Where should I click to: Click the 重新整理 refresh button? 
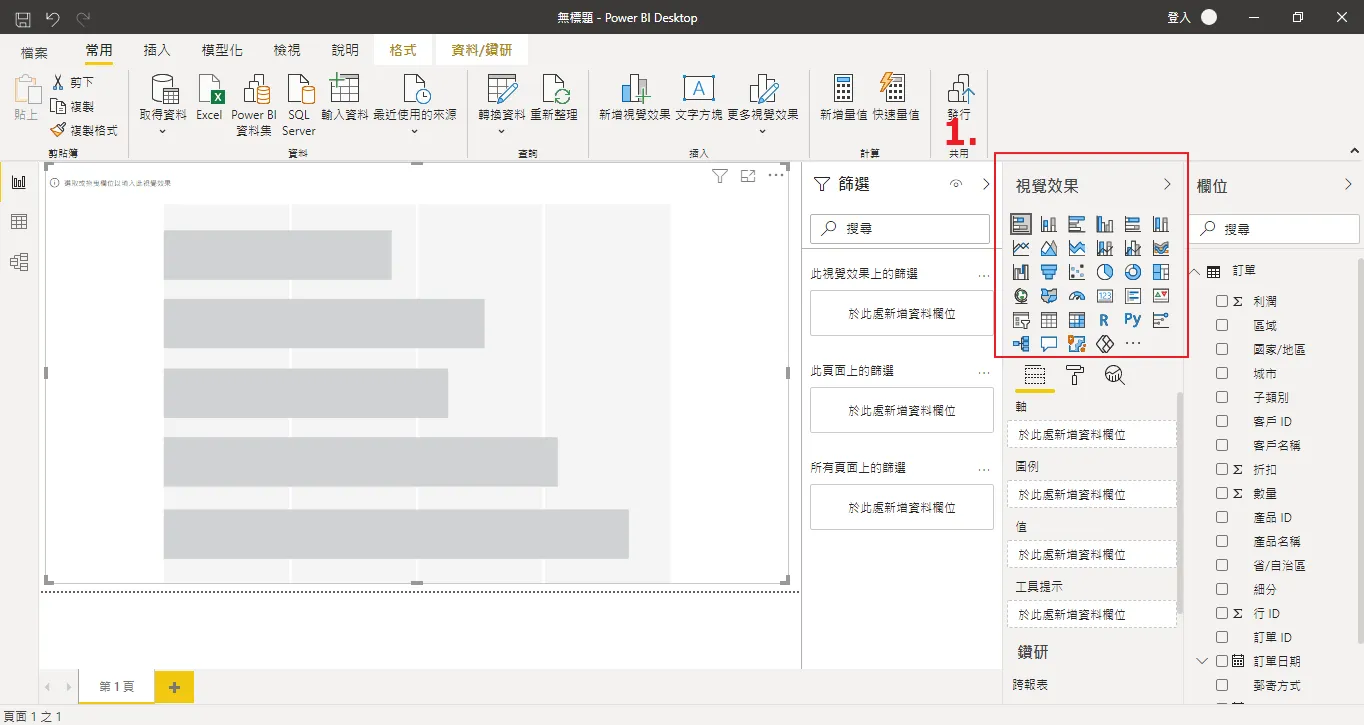(x=554, y=98)
